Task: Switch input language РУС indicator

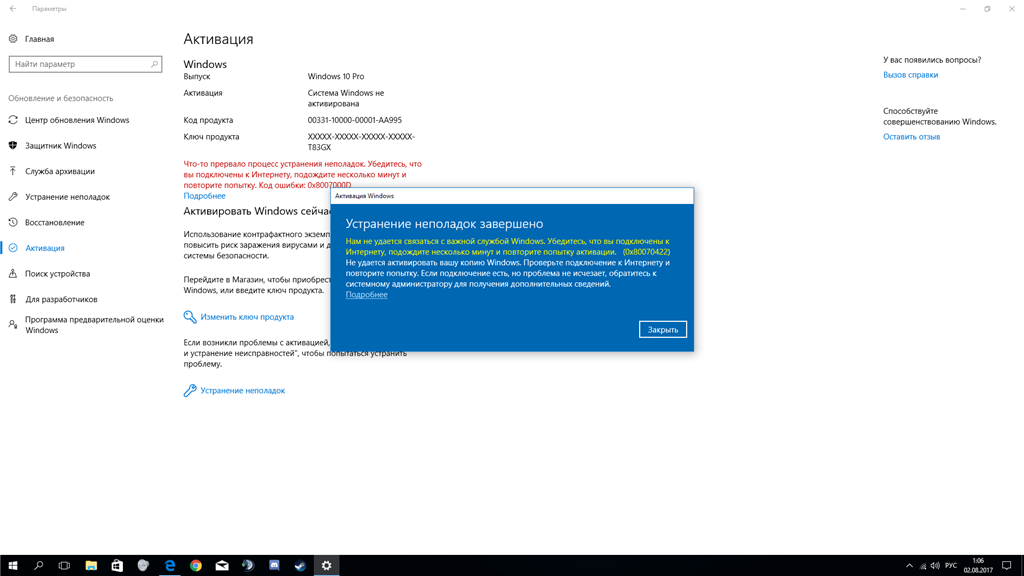Action: click(951, 566)
